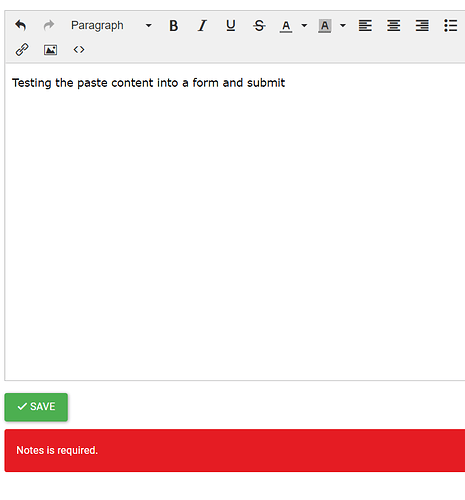Center align the text
Screen dimensions: 465x500
[394, 26]
